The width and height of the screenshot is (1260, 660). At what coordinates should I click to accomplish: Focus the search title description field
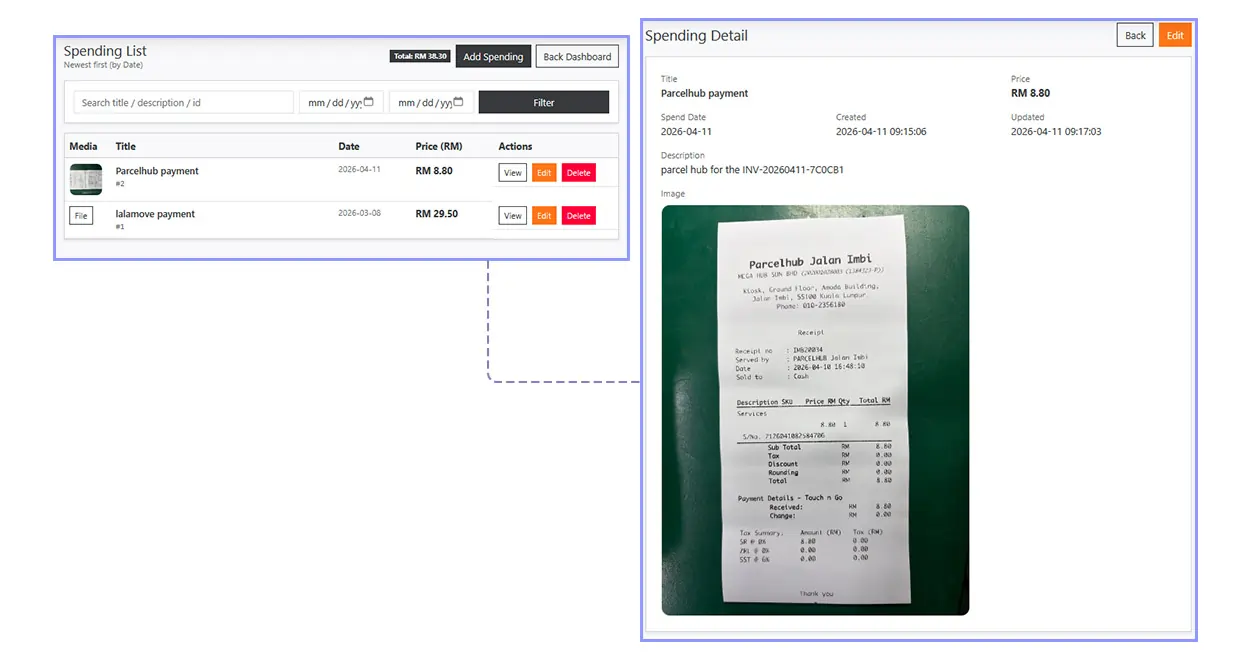point(182,101)
